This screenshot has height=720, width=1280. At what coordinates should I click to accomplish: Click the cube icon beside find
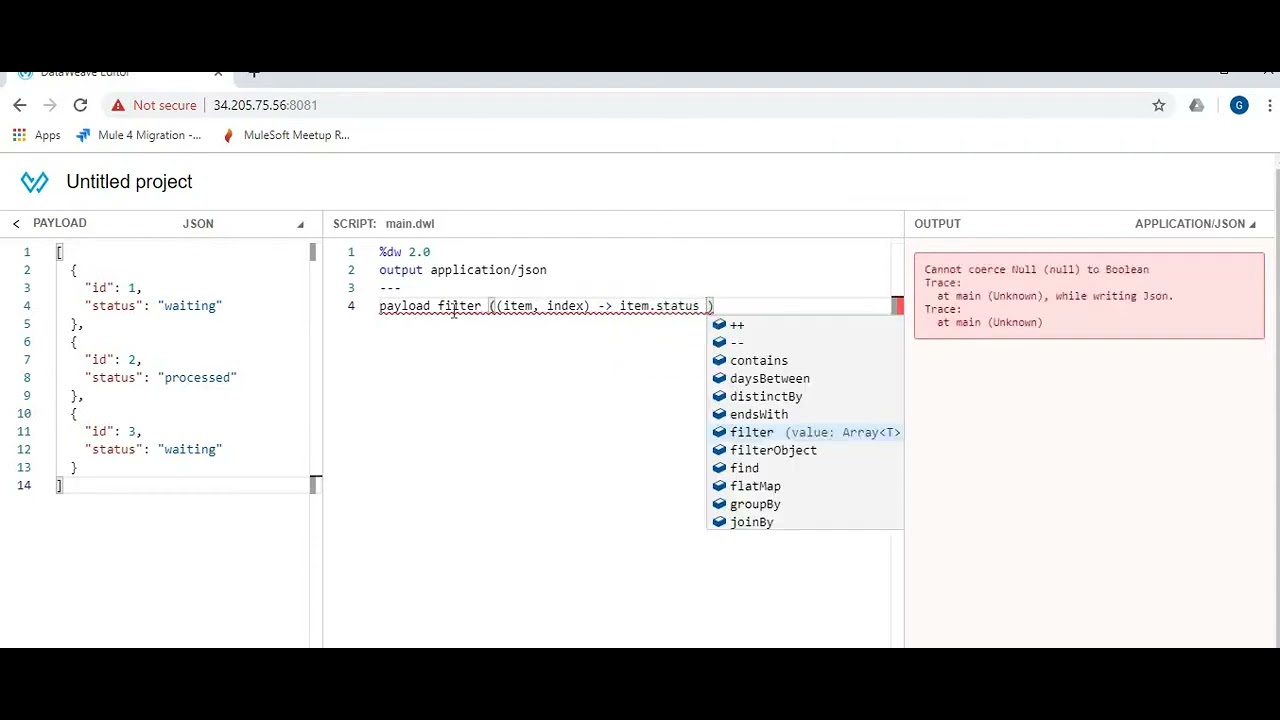pos(719,469)
